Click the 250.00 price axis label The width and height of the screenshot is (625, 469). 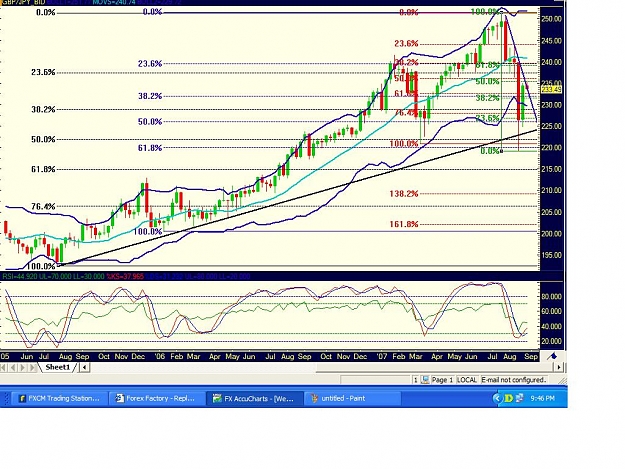[552, 19]
